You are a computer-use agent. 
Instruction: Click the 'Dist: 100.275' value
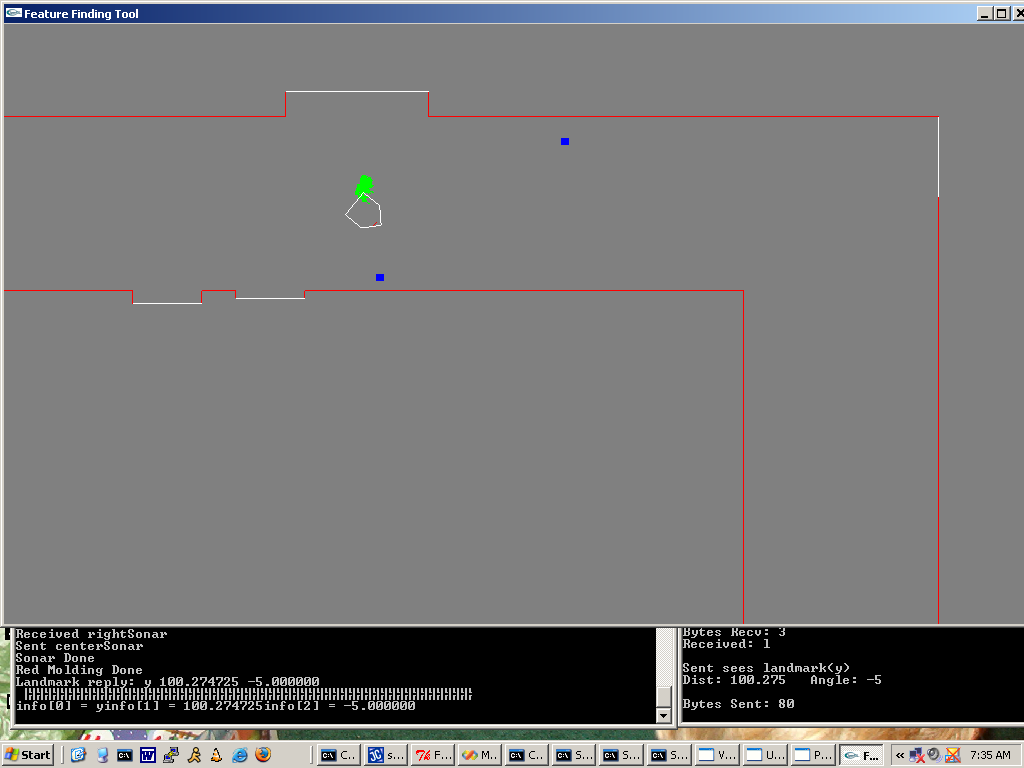[734, 680]
